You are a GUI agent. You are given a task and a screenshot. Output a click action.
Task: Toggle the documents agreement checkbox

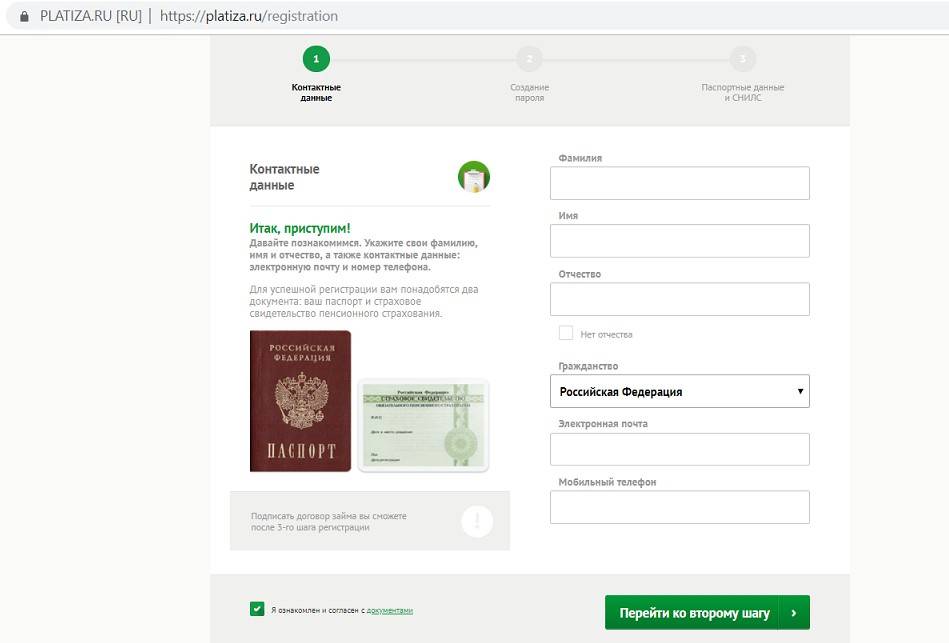[x=257, y=608]
